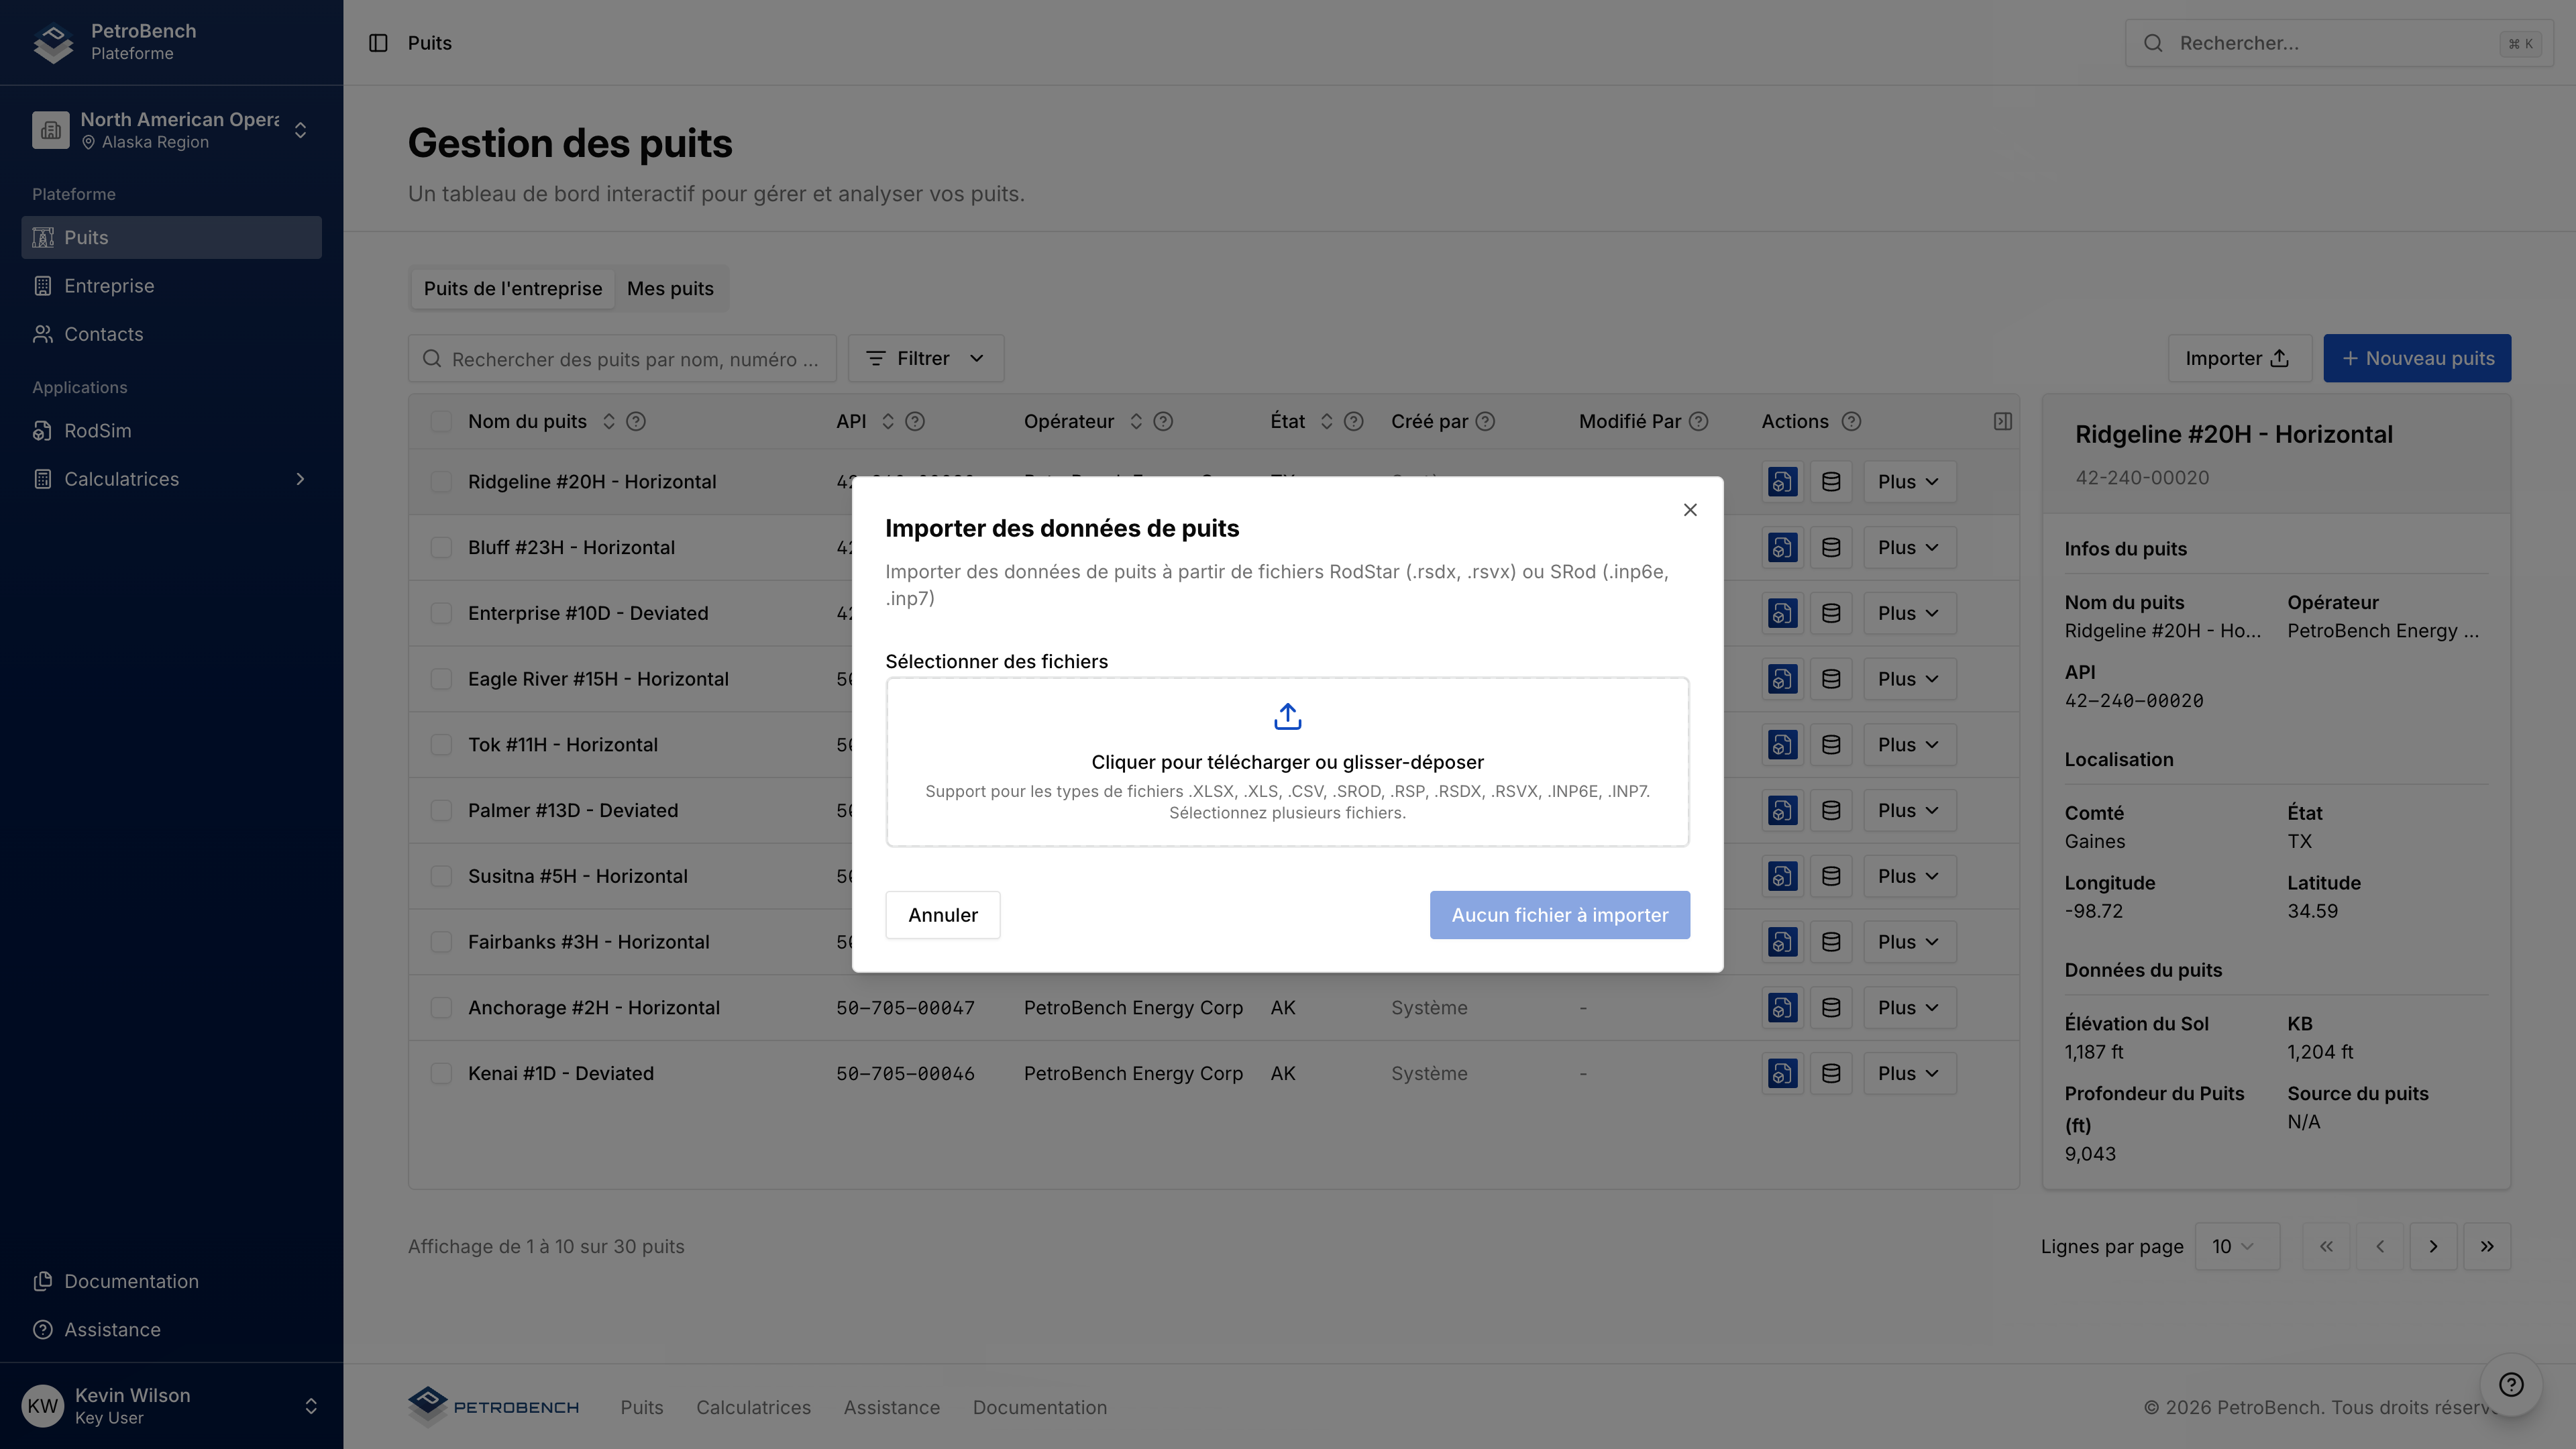Click the PetroBench logo in sidebar
This screenshot has width=2576, height=1449.
click(x=53, y=42)
